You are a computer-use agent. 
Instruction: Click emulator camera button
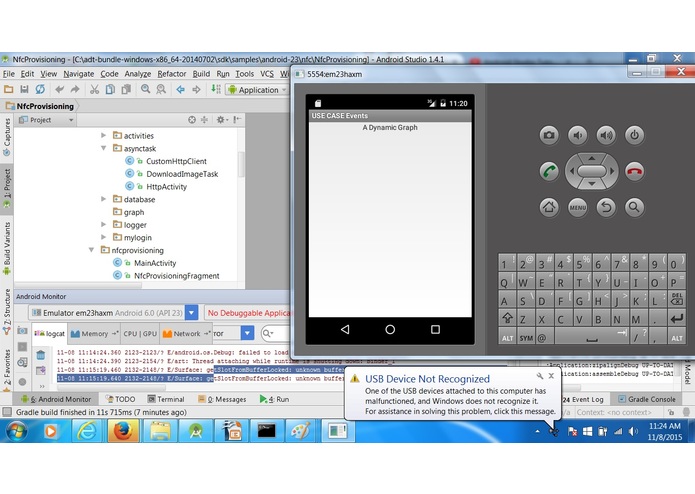click(549, 135)
